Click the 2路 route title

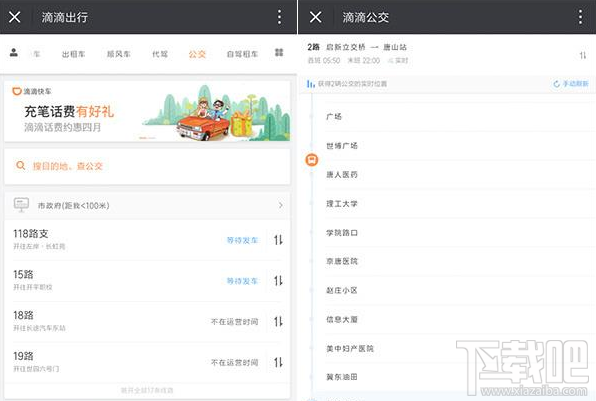click(313, 47)
